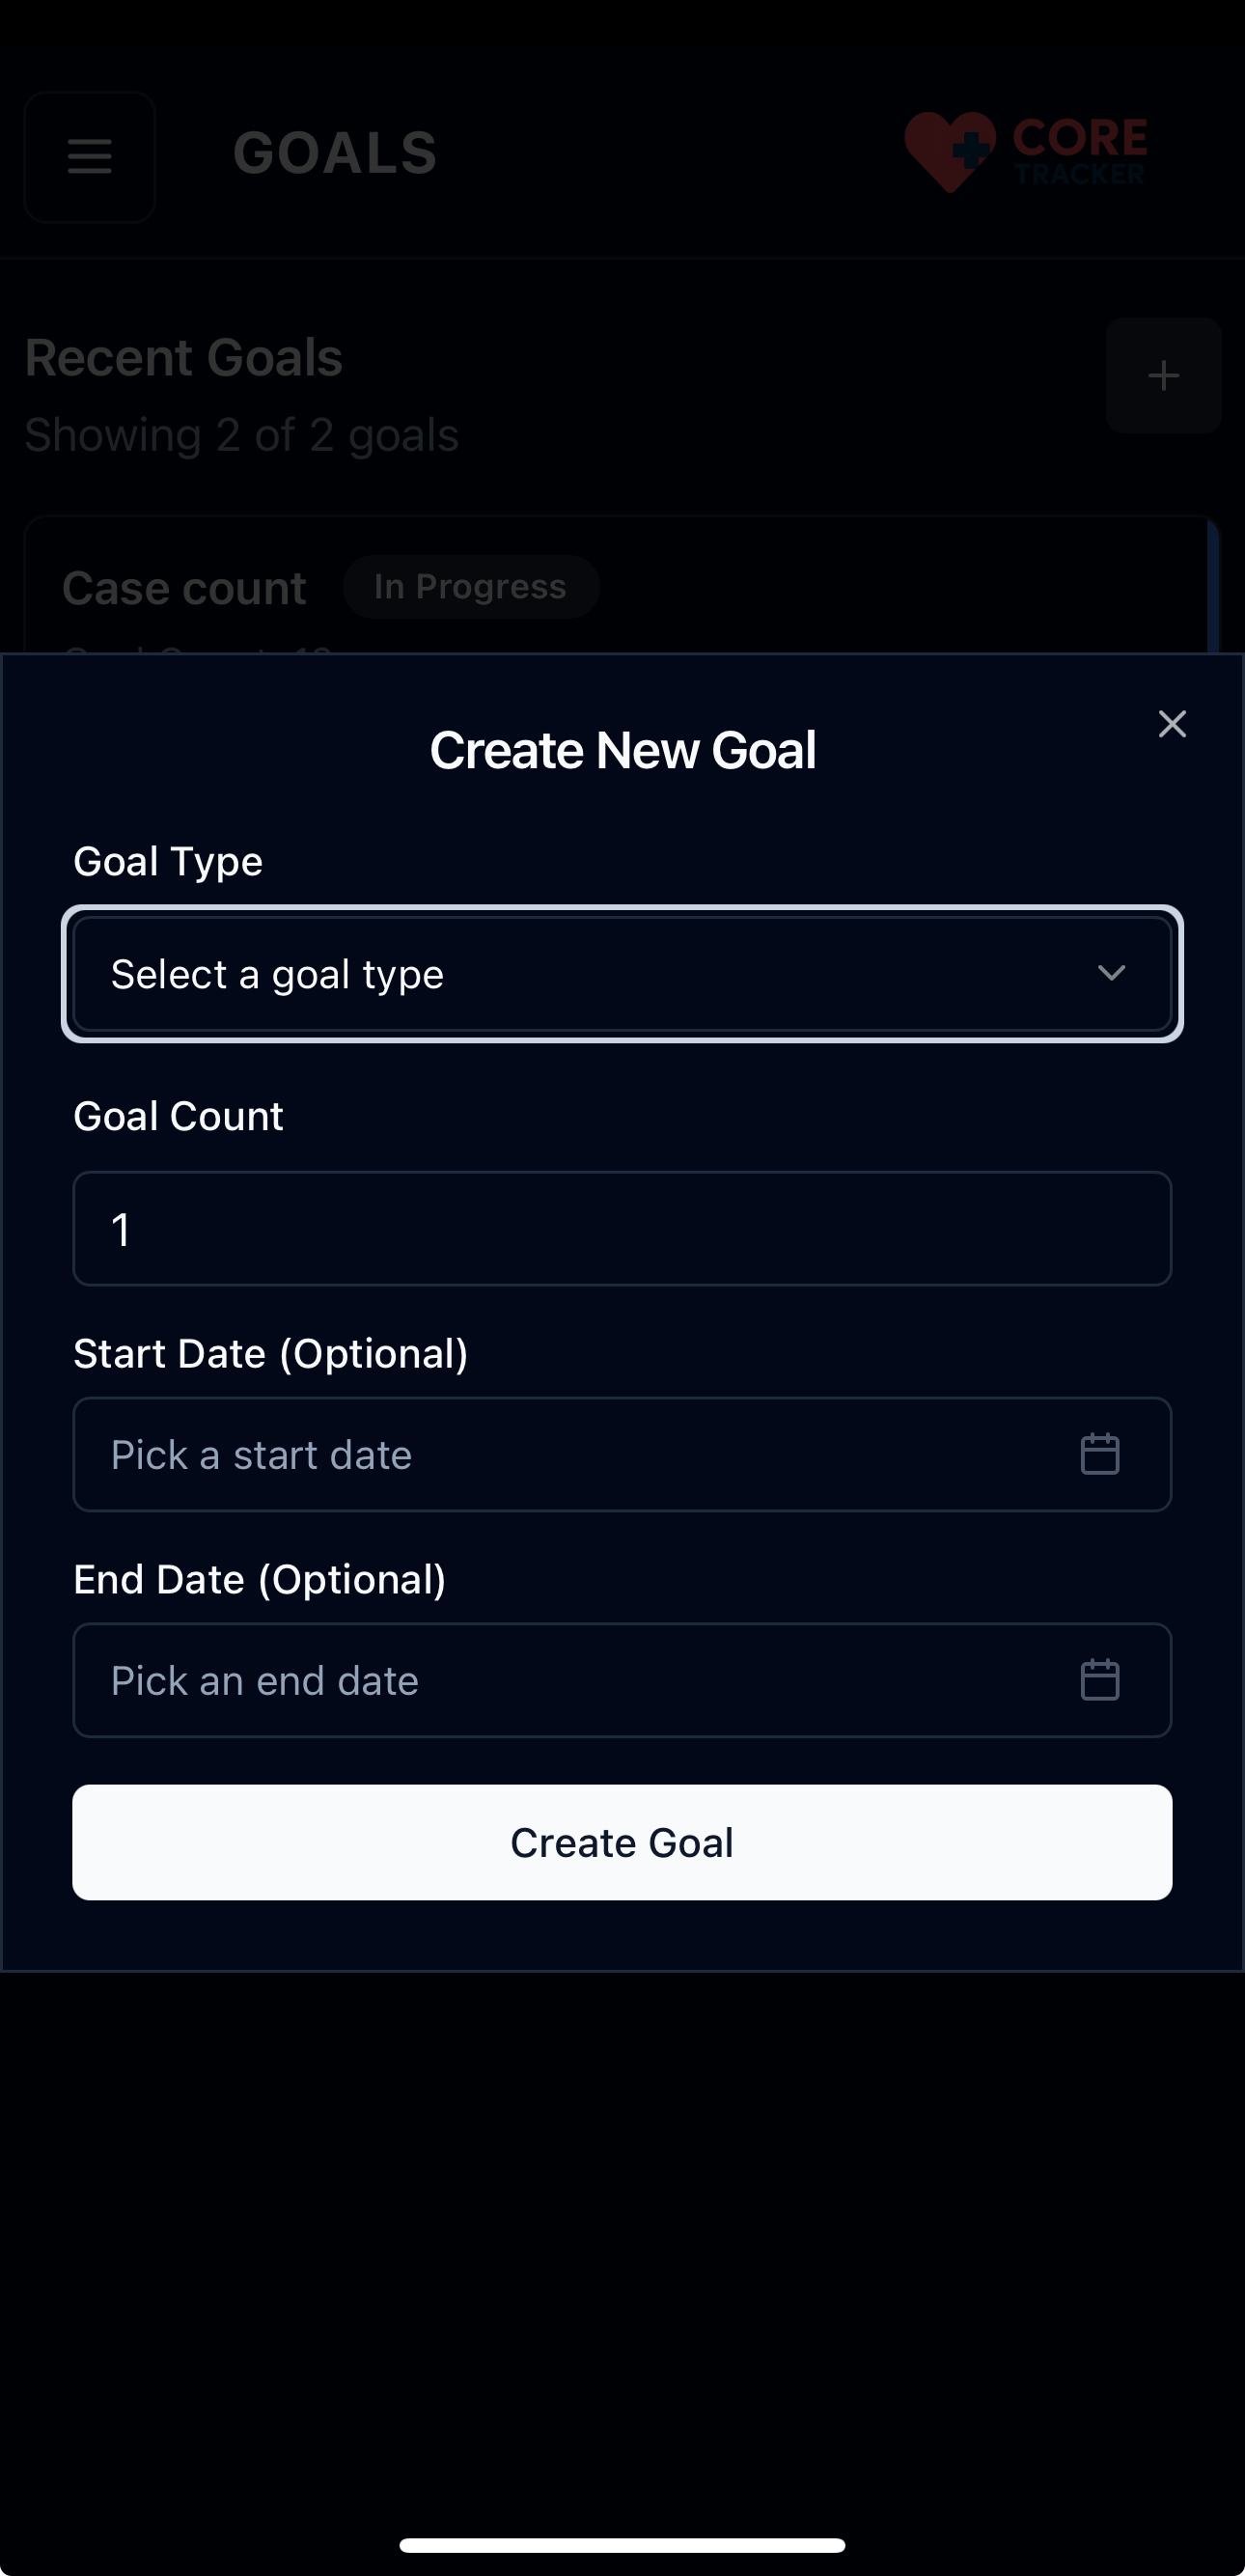The image size is (1245, 2576).
Task: Click the Goal Count field label
Action: [178, 1116]
